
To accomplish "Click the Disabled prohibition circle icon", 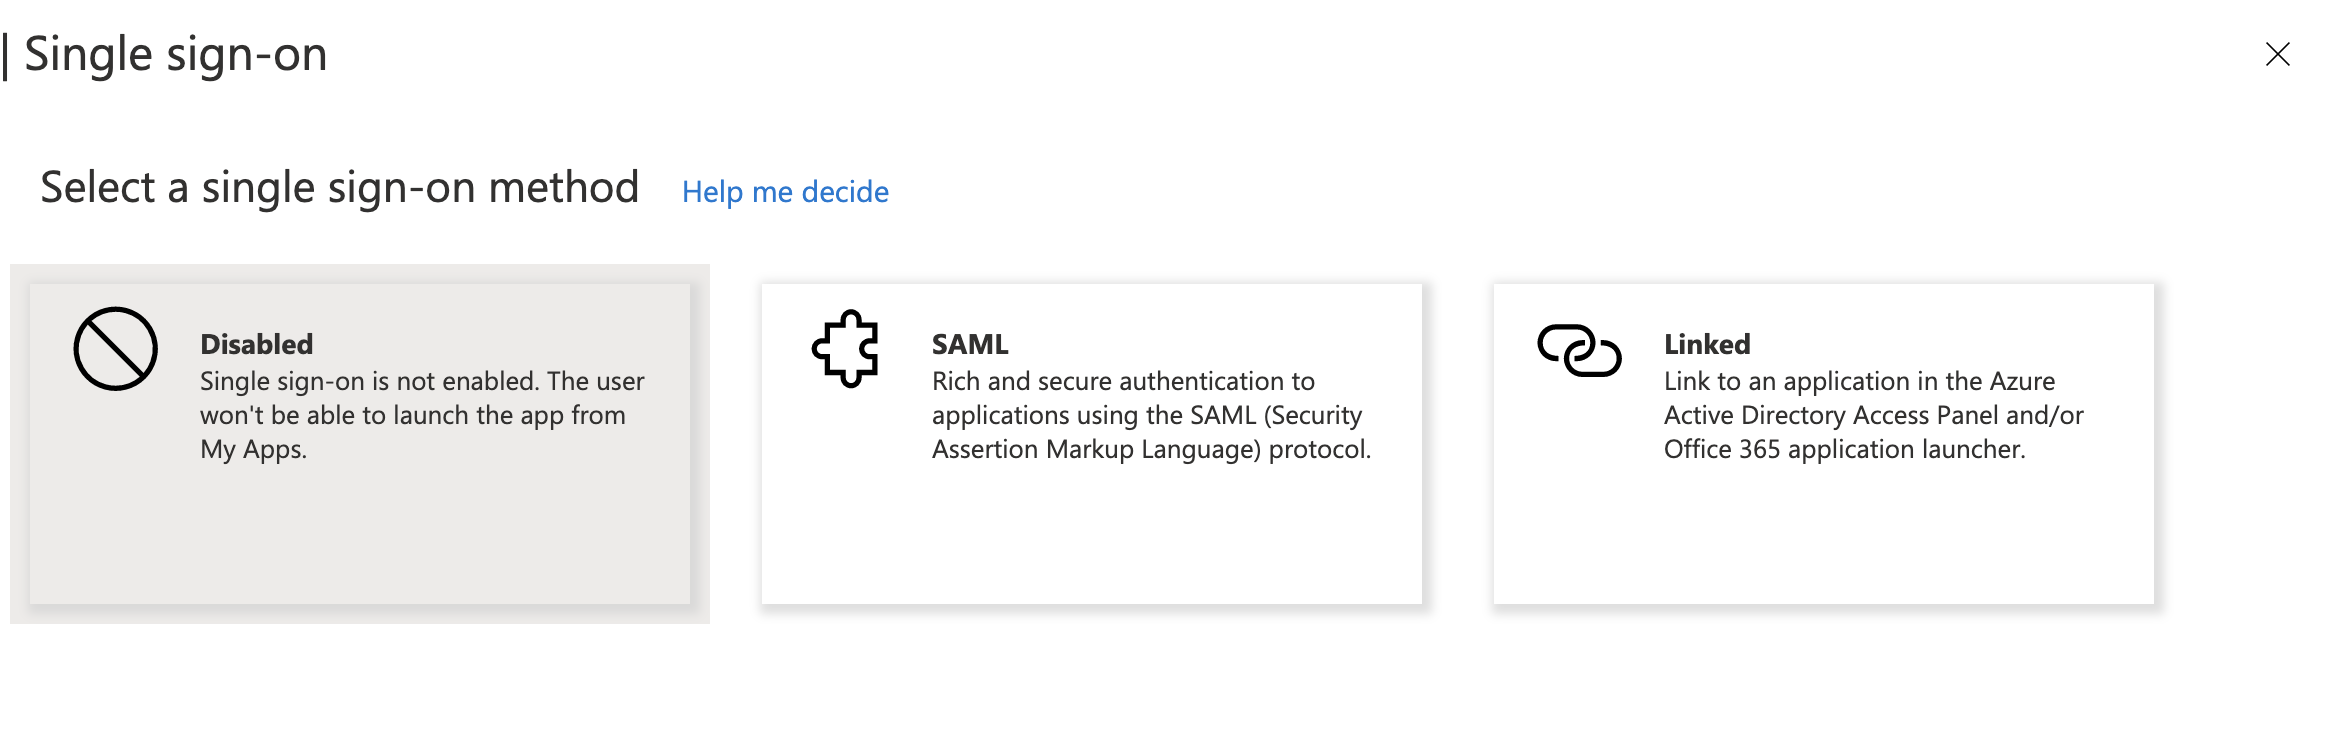I will click(x=116, y=348).
